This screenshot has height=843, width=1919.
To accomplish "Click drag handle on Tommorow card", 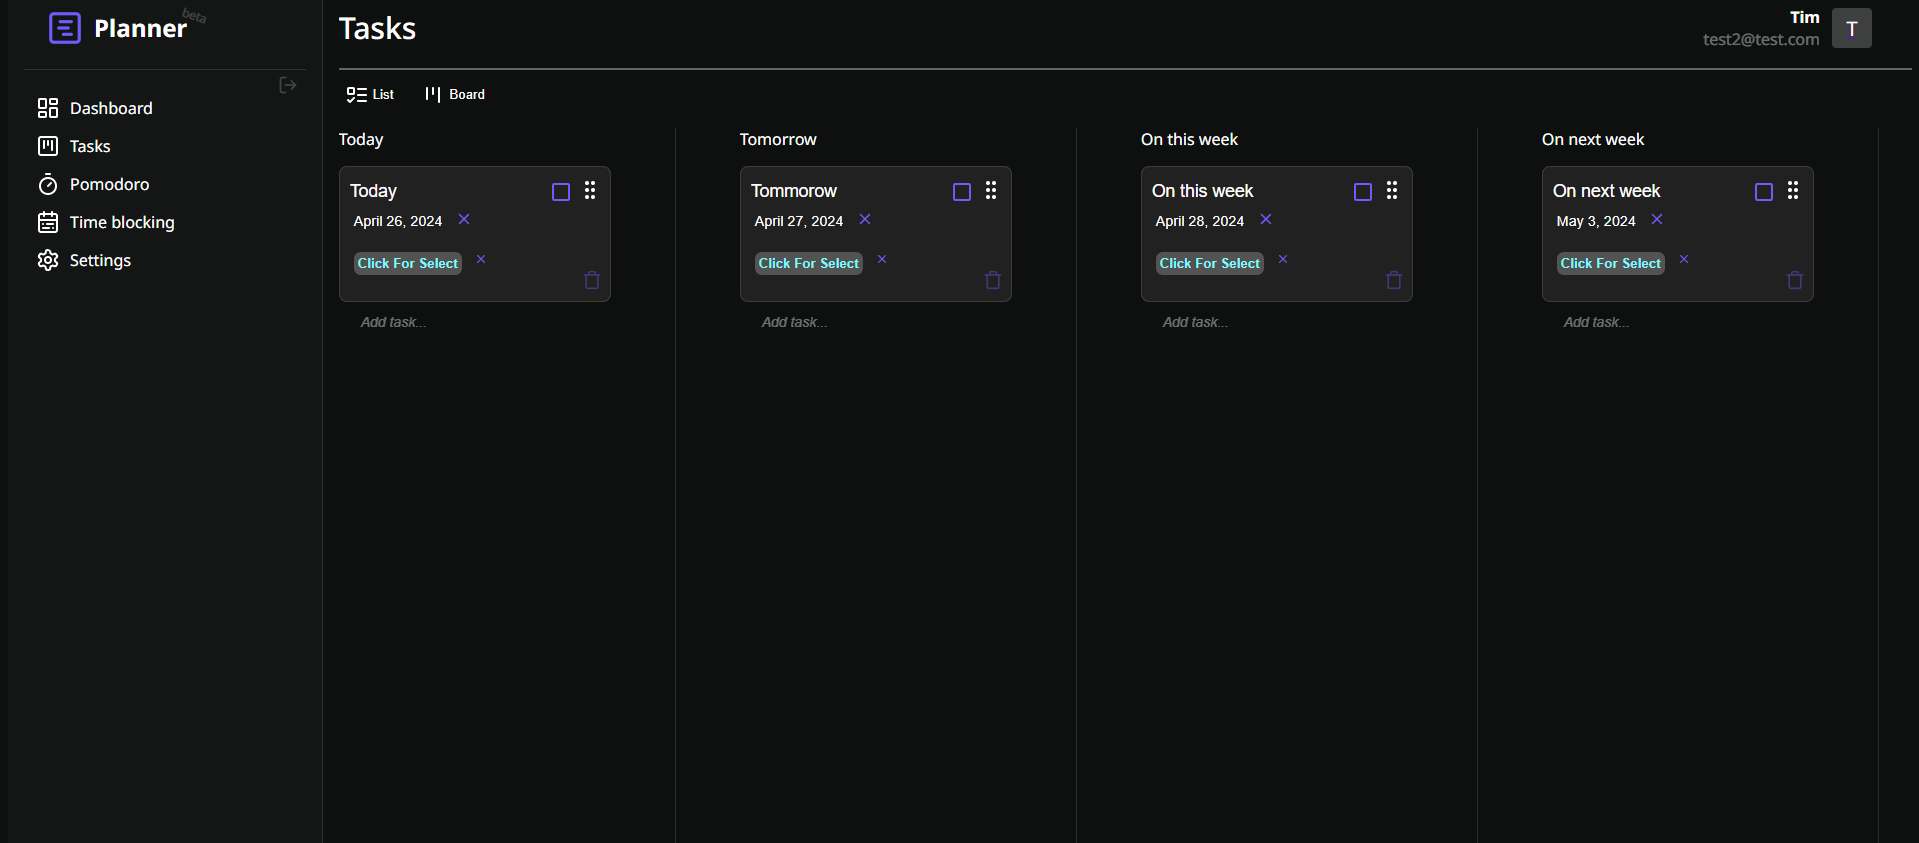I will point(991,190).
